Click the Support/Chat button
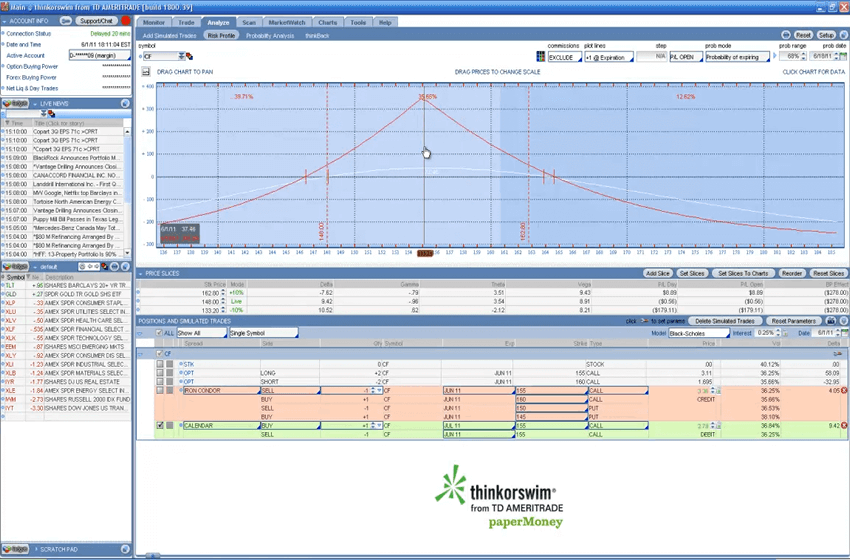 point(96,21)
